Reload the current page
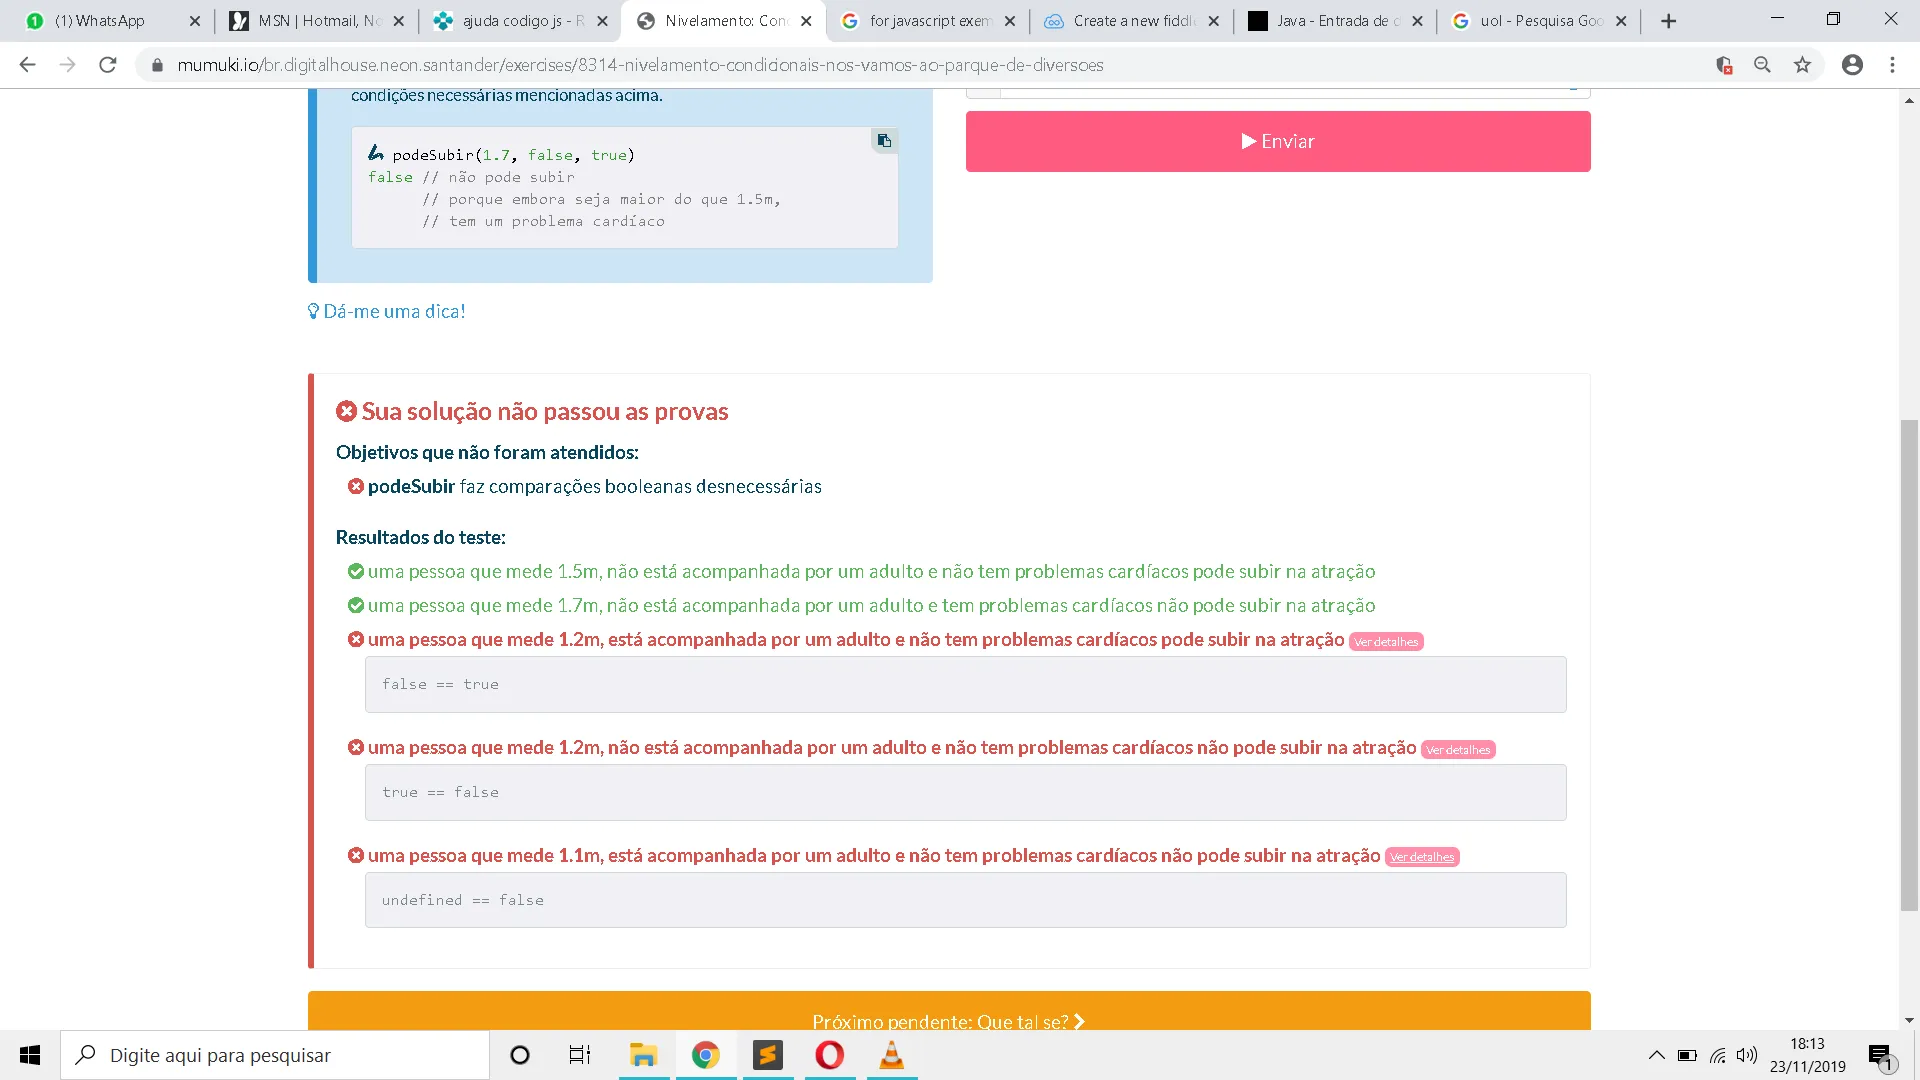Screen dimensions: 1920x1080 [108, 65]
